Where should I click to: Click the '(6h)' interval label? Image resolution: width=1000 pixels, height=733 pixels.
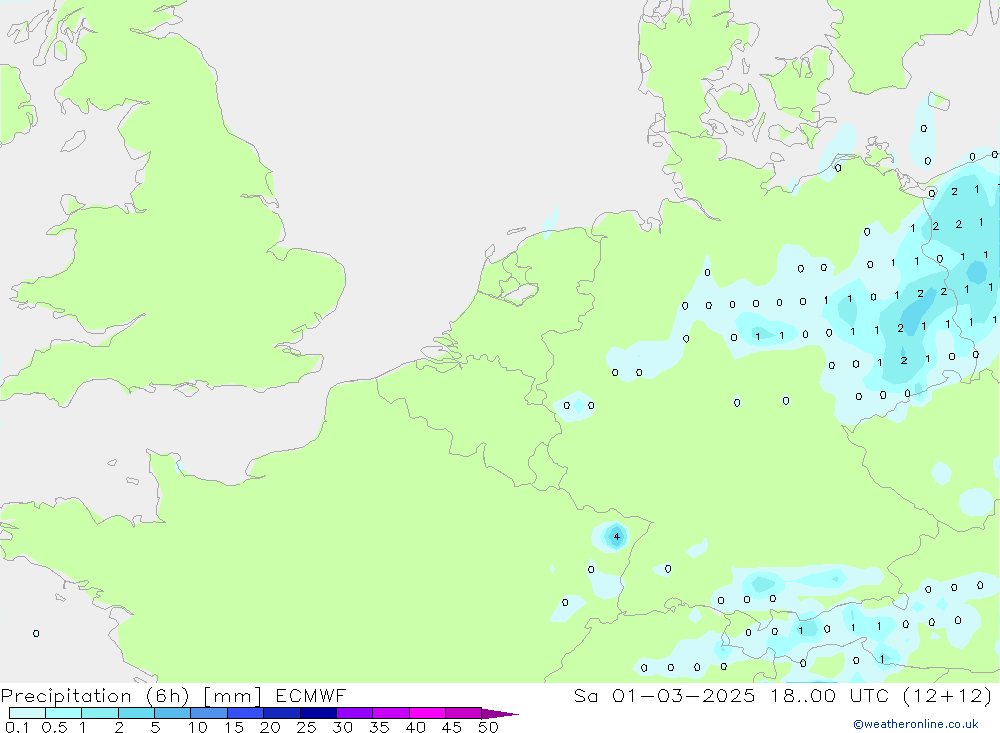[x=168, y=696]
